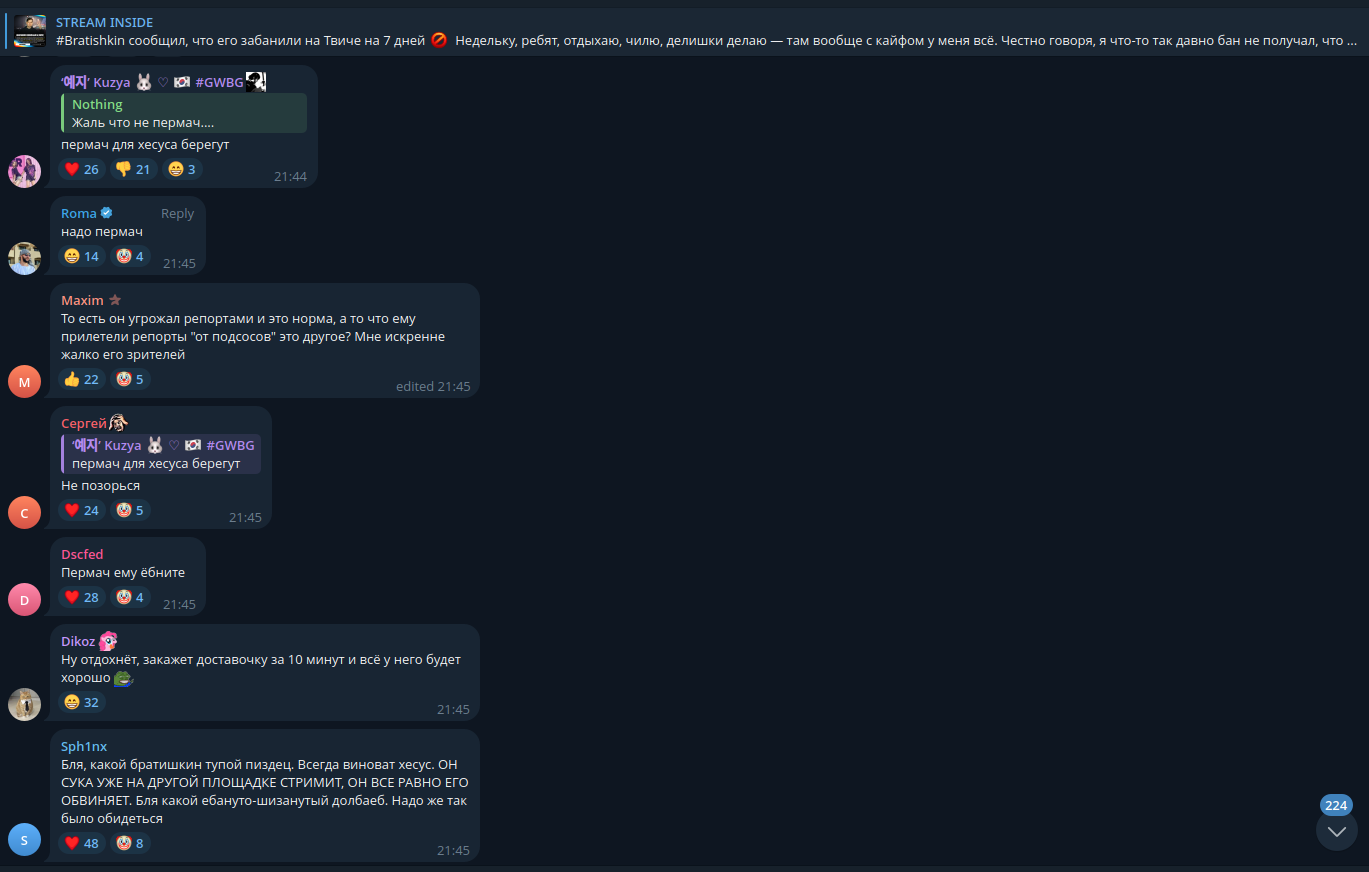
Task: Open quoted Kuzya message in Sergey's reply
Action: 161,454
